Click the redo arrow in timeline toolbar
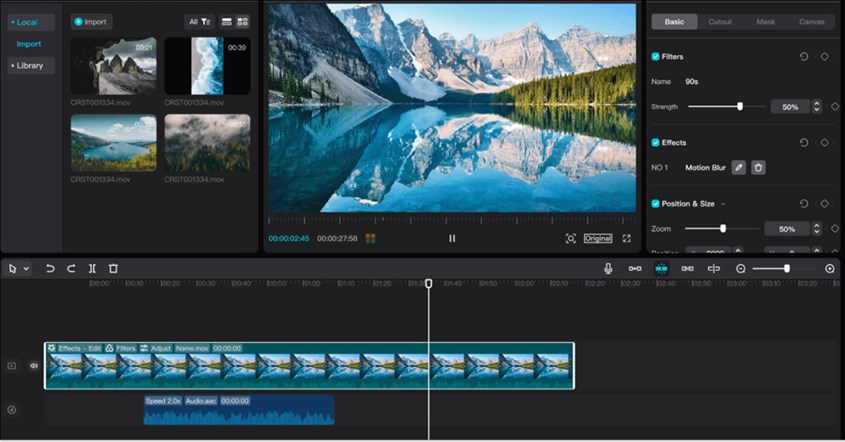Image resolution: width=845 pixels, height=442 pixels. (71, 268)
